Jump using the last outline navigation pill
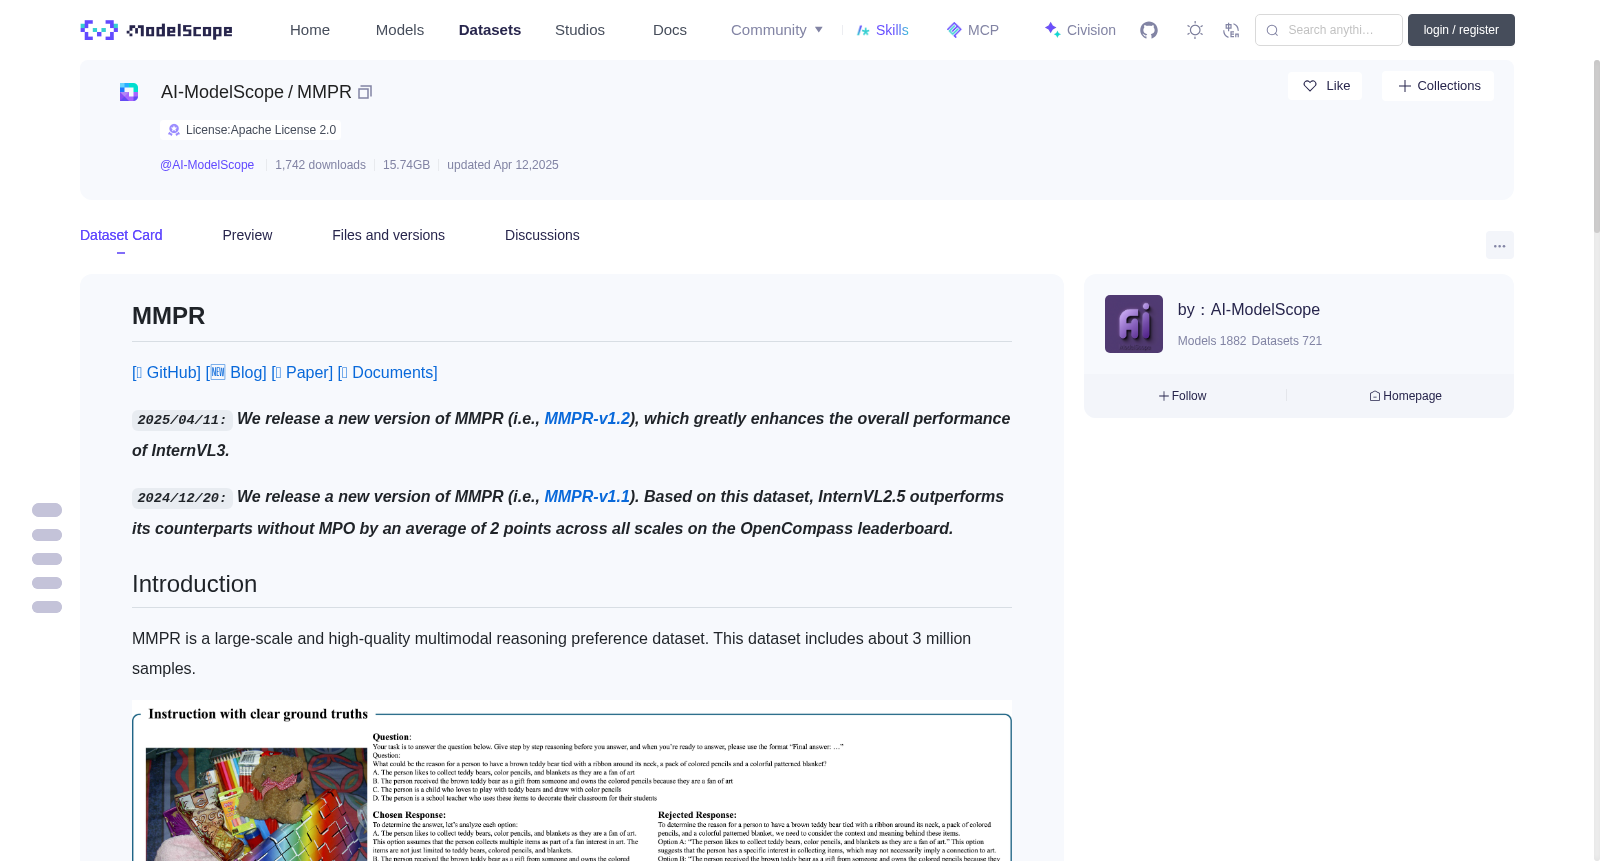This screenshot has height=861, width=1600. tap(47, 607)
